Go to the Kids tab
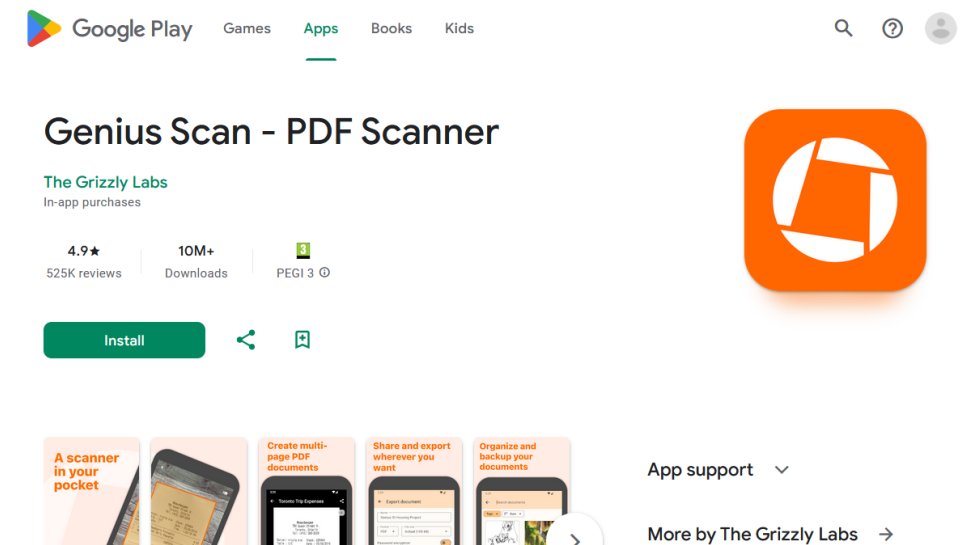Image resolution: width=970 pixels, height=545 pixels. (x=459, y=28)
